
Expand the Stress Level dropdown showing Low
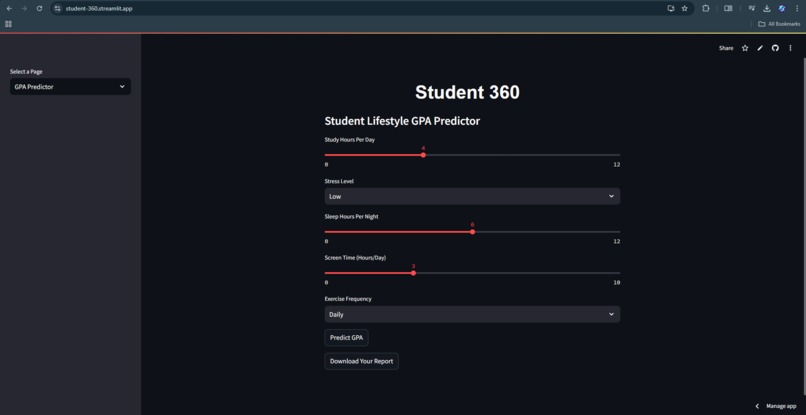[x=472, y=196]
